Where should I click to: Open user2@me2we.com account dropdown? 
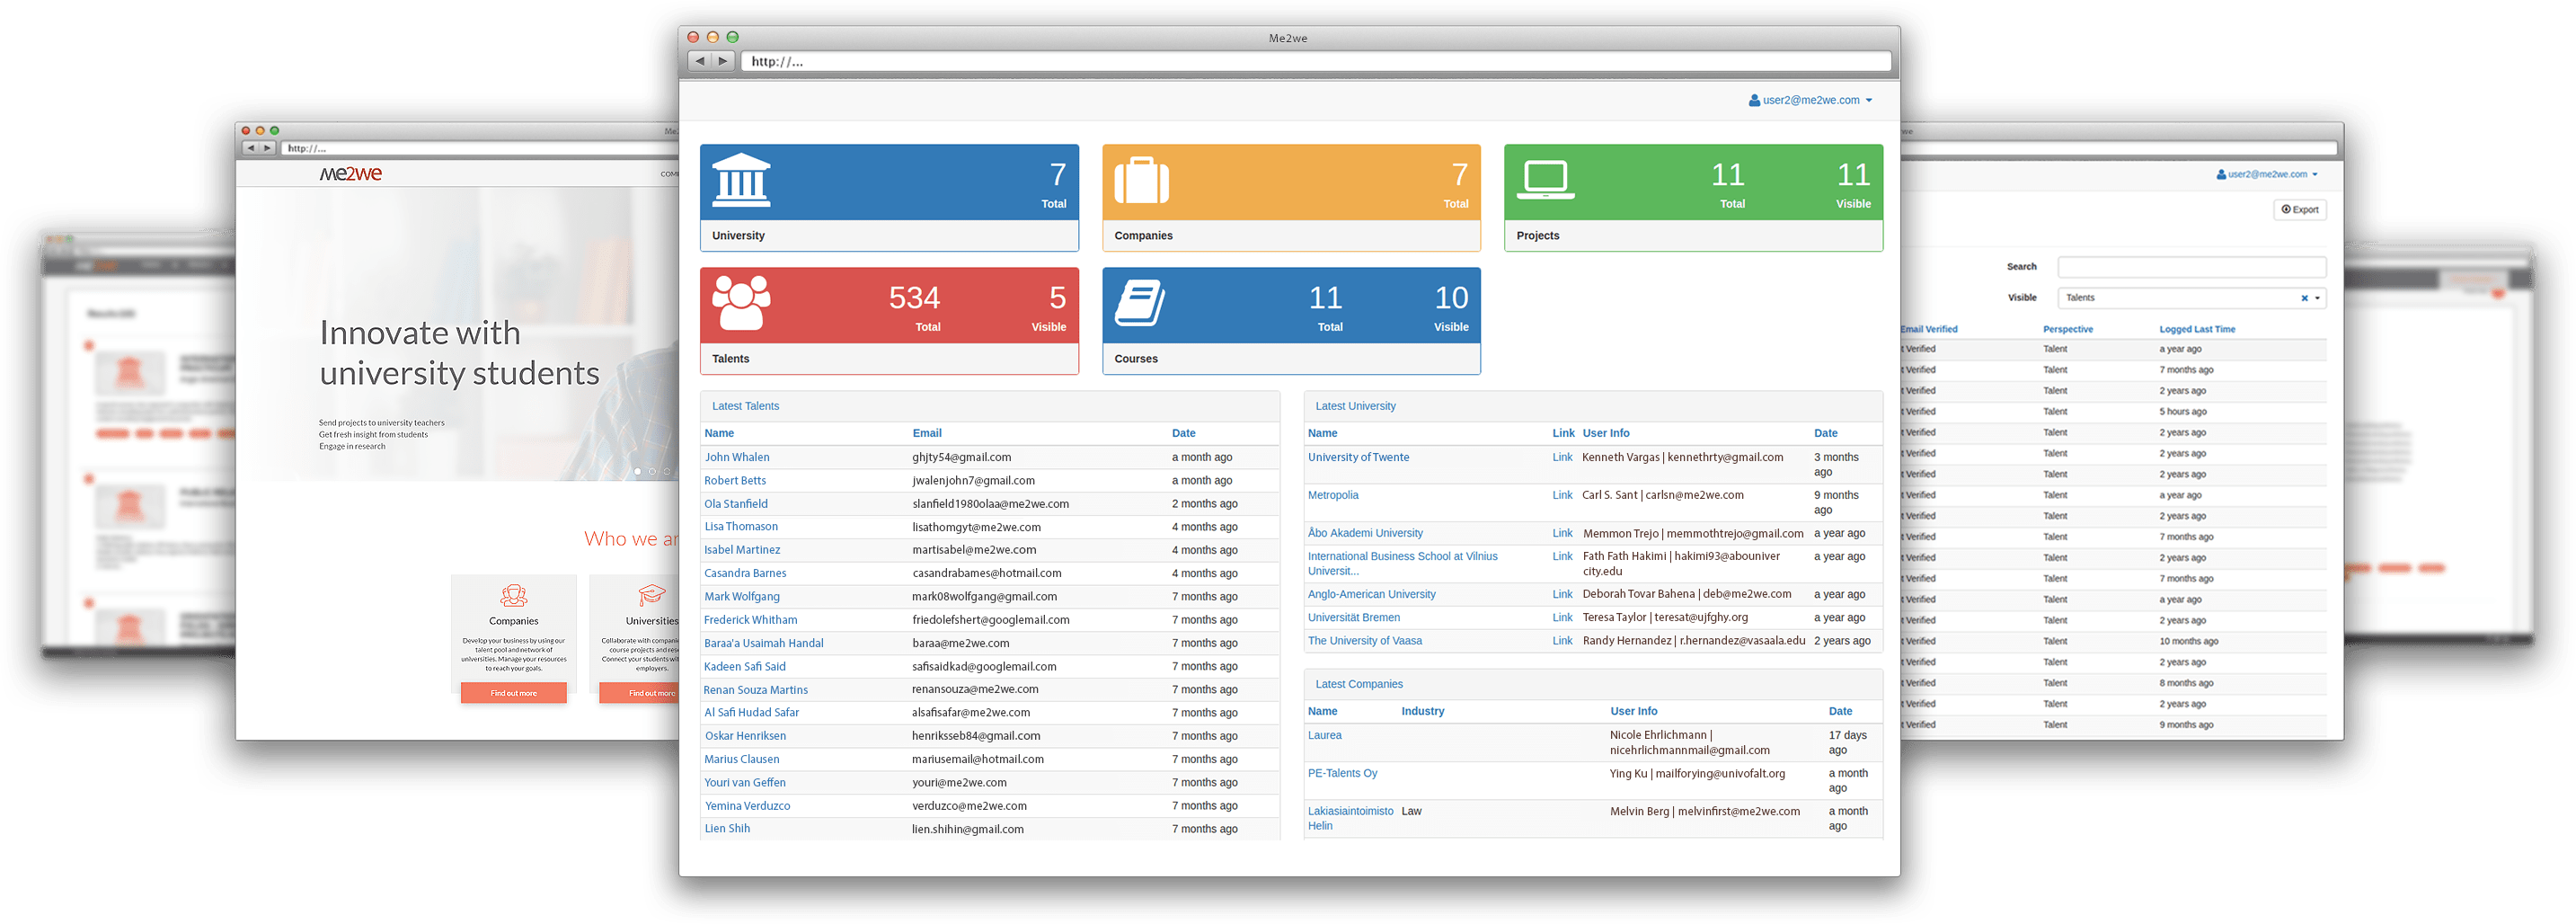pos(1811,100)
